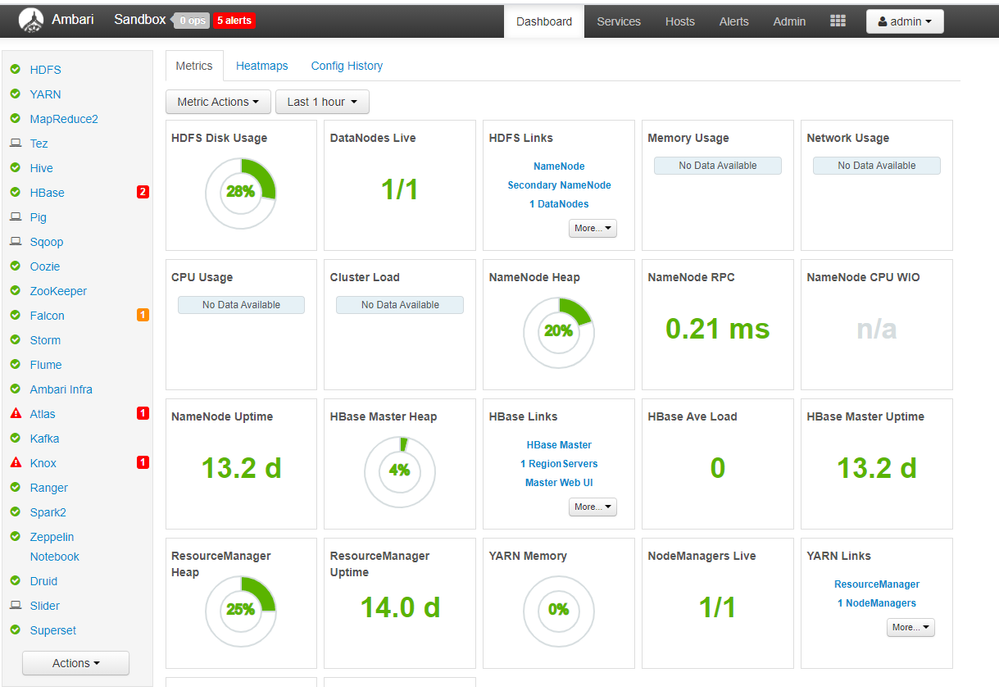Screen dimensions: 999x687
Task: Click the client laptop icon beside Tez
Action: (x=16, y=143)
